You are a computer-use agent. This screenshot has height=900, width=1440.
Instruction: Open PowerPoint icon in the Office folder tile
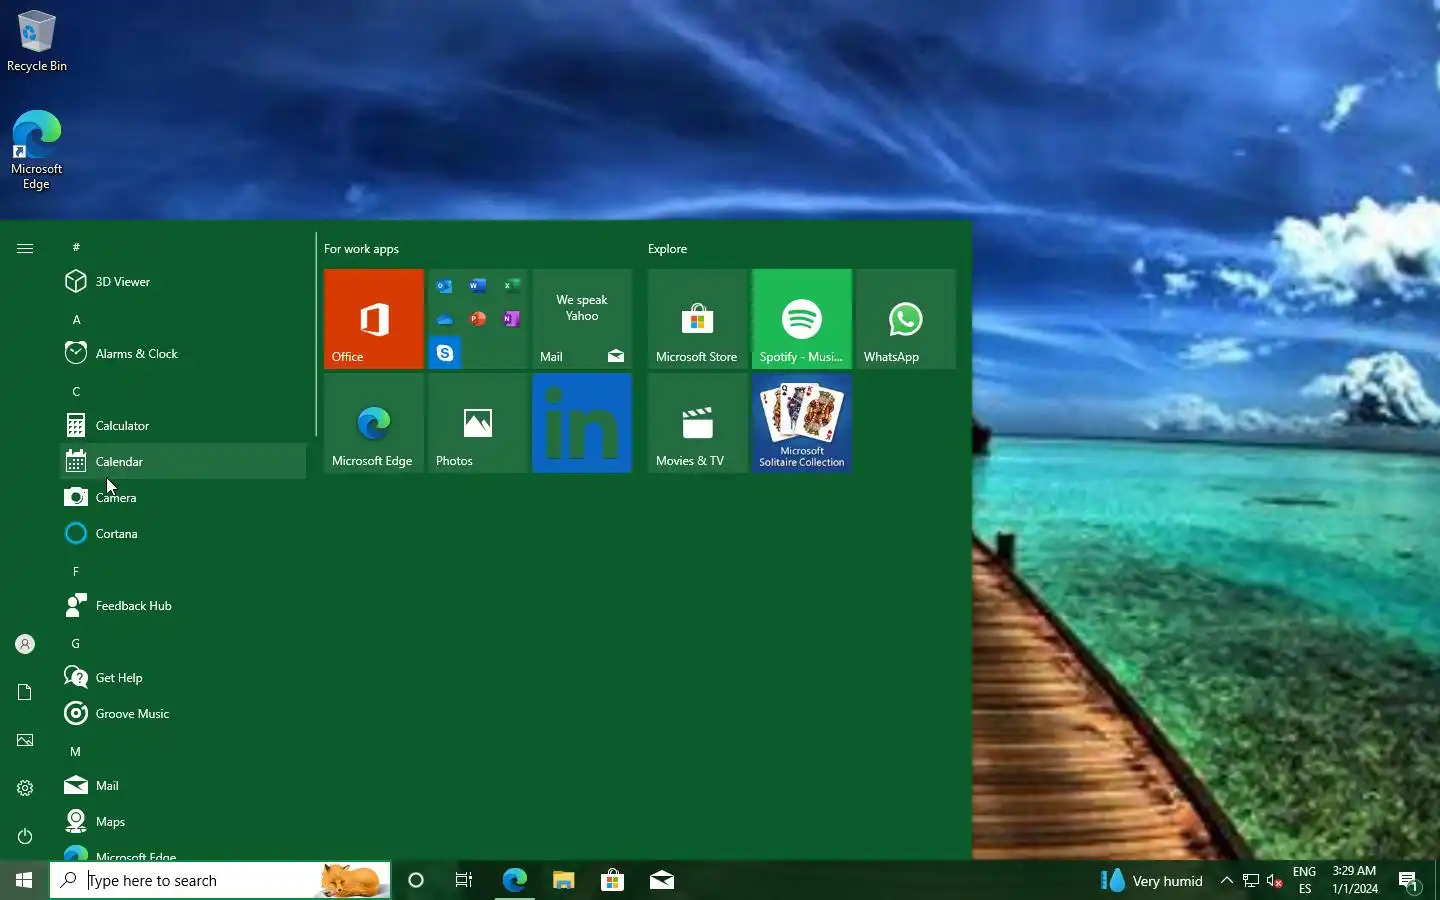click(x=478, y=319)
